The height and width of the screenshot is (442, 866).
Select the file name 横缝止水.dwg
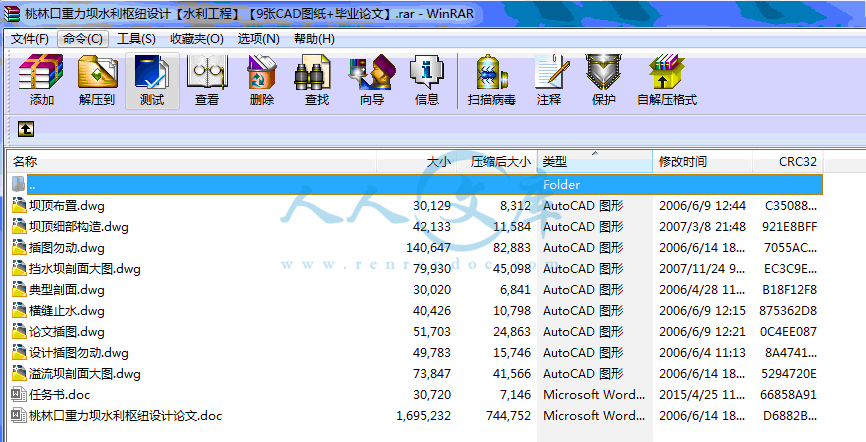tap(67, 311)
